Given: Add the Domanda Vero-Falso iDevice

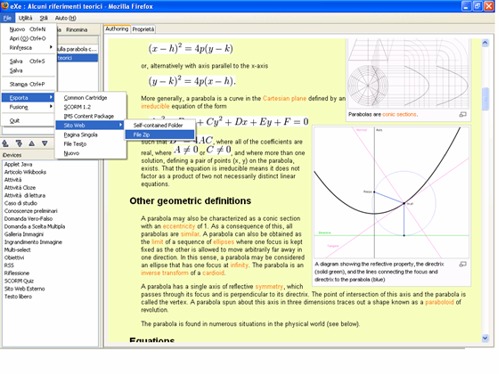Looking at the screenshot, I should point(28,219).
